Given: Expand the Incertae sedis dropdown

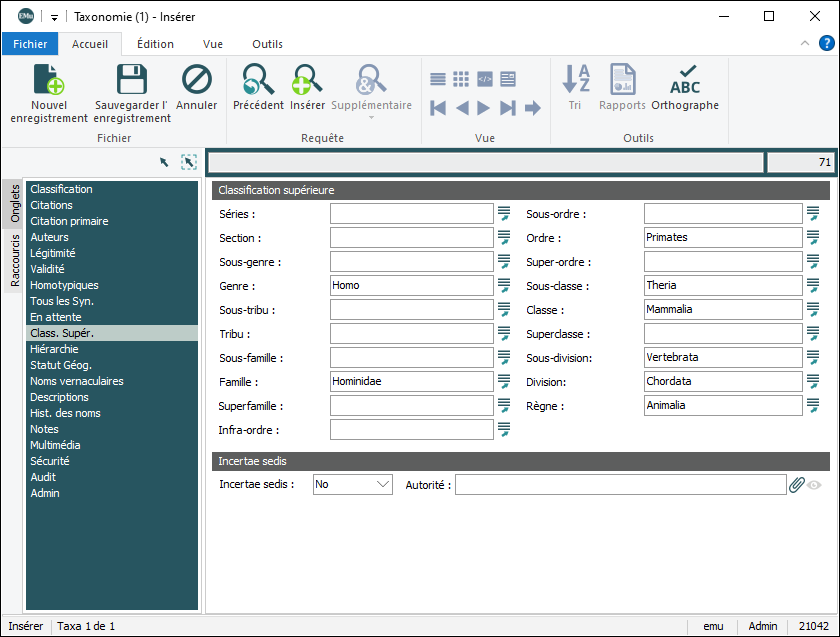Looking at the screenshot, I should pyautogui.click(x=382, y=485).
